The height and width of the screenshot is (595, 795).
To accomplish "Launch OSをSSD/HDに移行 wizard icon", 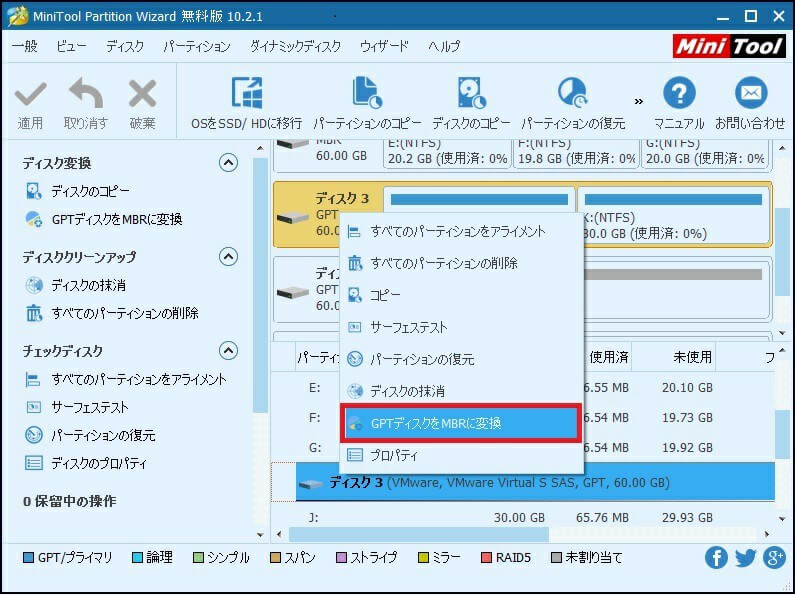I will (246, 93).
